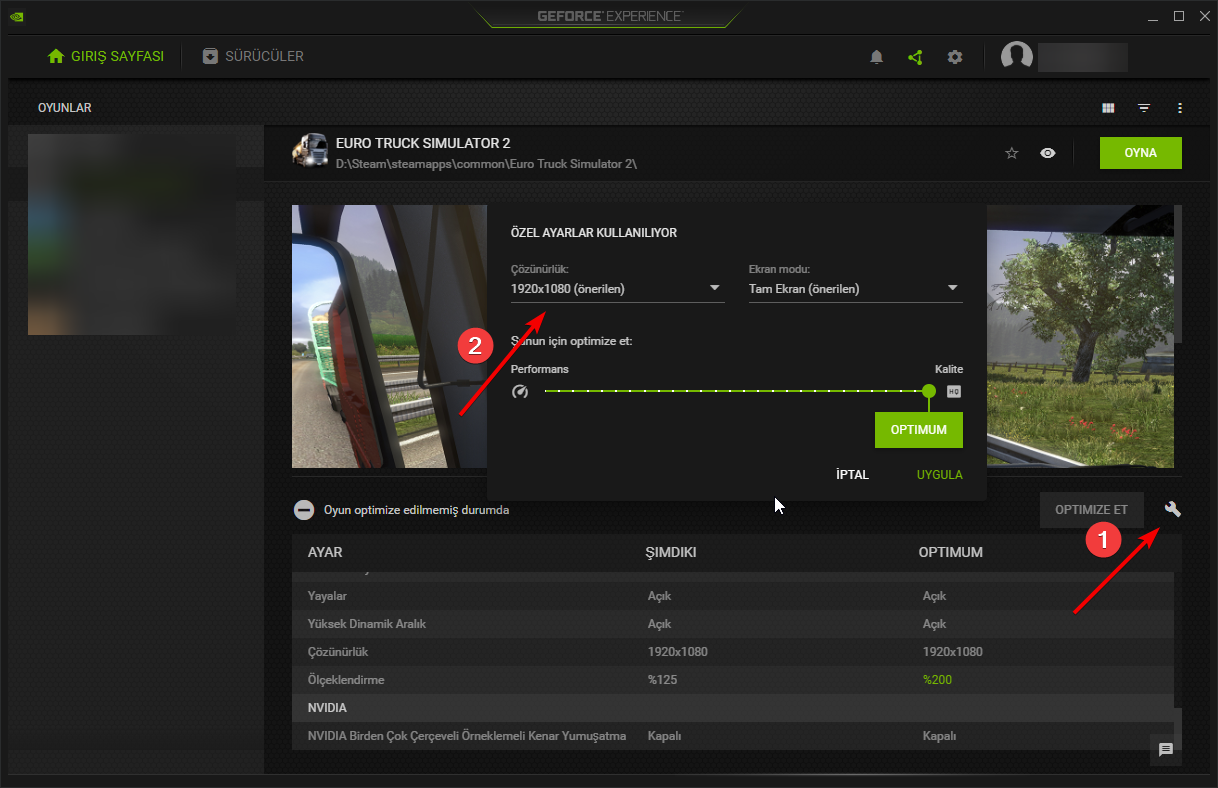The width and height of the screenshot is (1218, 788).
Task: Click the custom settings wrench icon
Action: pos(1173,509)
